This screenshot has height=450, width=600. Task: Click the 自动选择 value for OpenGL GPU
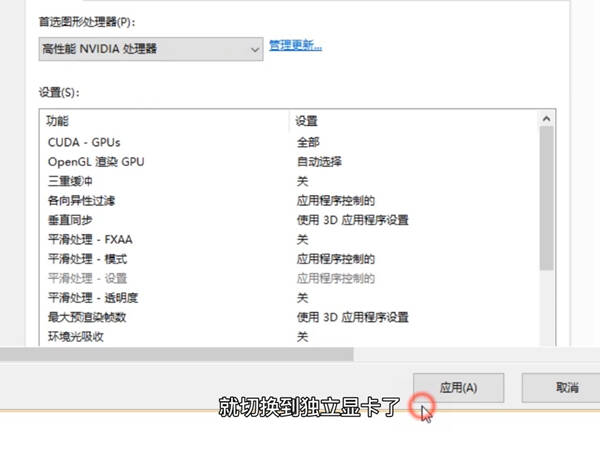click(x=319, y=162)
